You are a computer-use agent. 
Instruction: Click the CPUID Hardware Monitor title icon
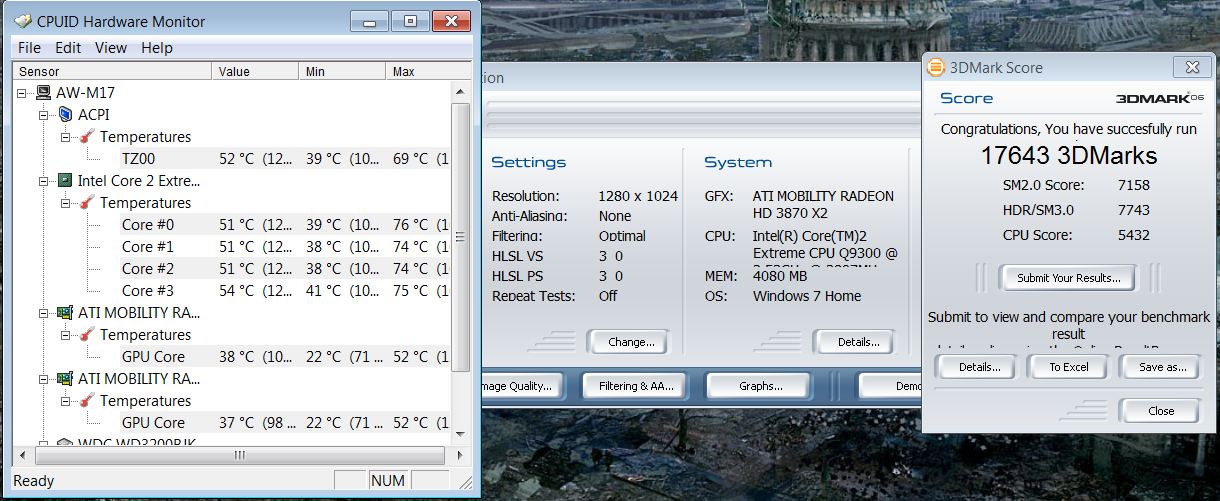point(24,22)
